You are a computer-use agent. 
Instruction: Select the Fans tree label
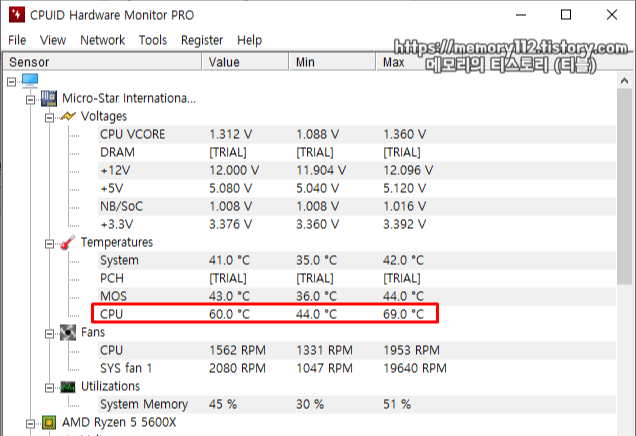coord(93,333)
